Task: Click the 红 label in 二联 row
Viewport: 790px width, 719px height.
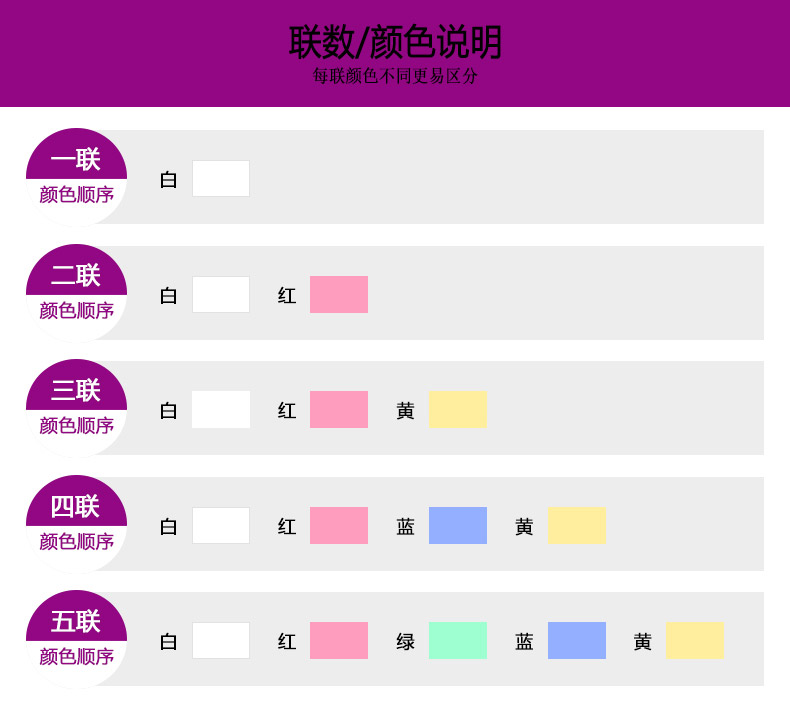Action: [x=287, y=296]
